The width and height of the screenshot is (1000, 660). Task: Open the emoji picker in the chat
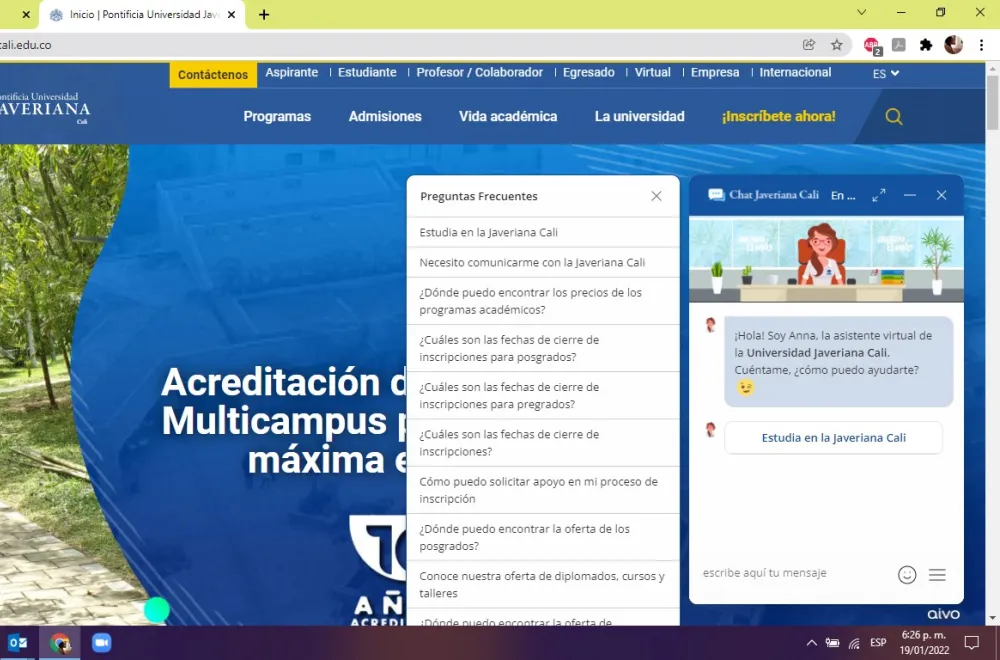click(907, 574)
